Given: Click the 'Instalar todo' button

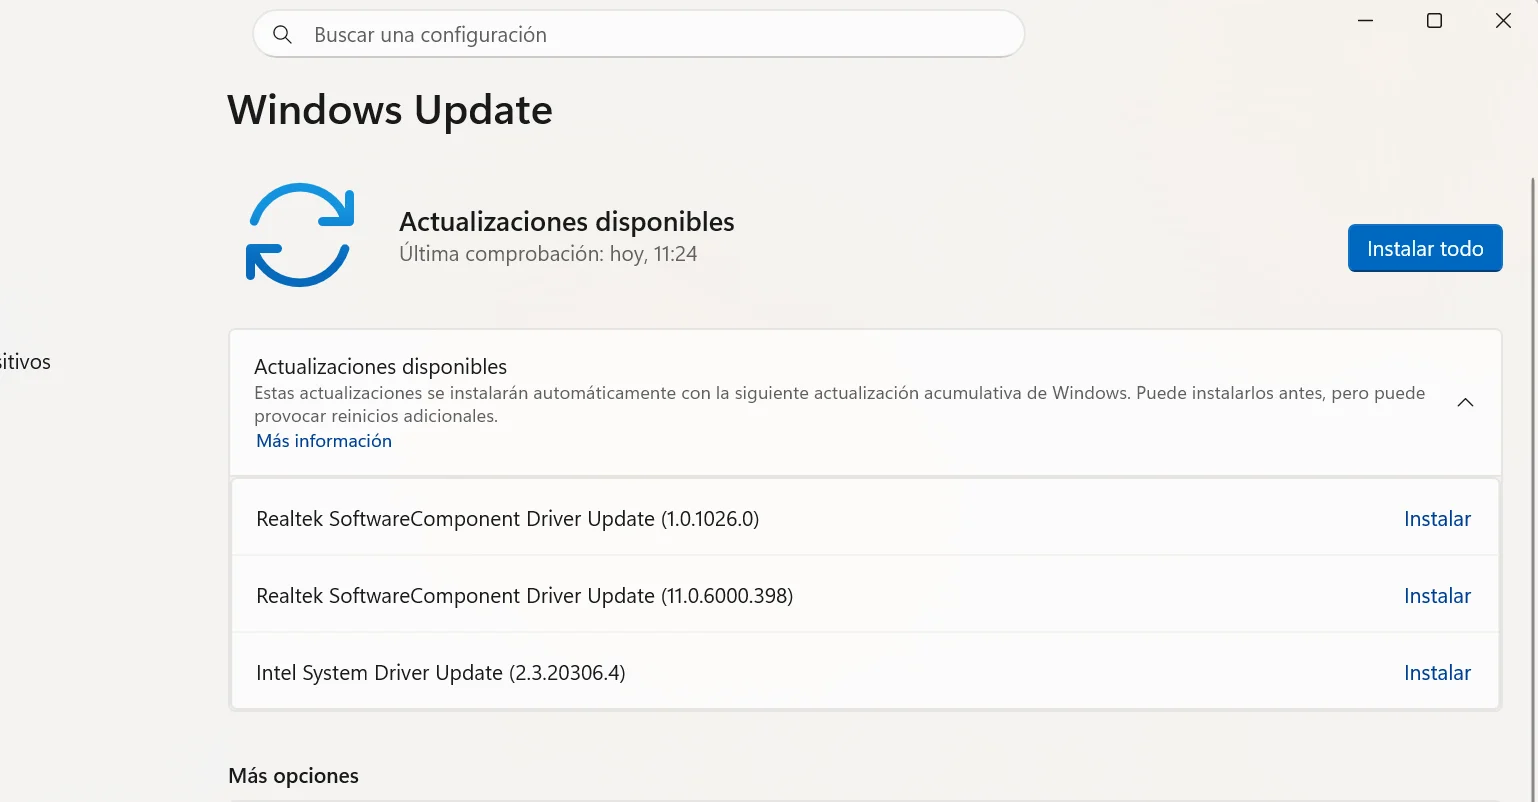Looking at the screenshot, I should 1425,249.
